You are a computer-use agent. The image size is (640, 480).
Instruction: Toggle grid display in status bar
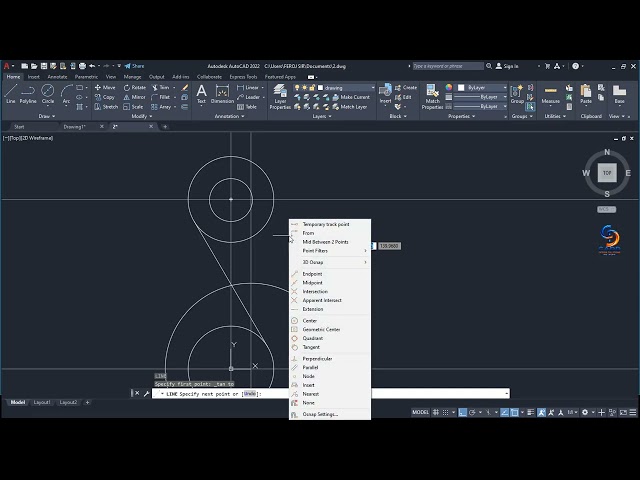pyautogui.click(x=436, y=412)
